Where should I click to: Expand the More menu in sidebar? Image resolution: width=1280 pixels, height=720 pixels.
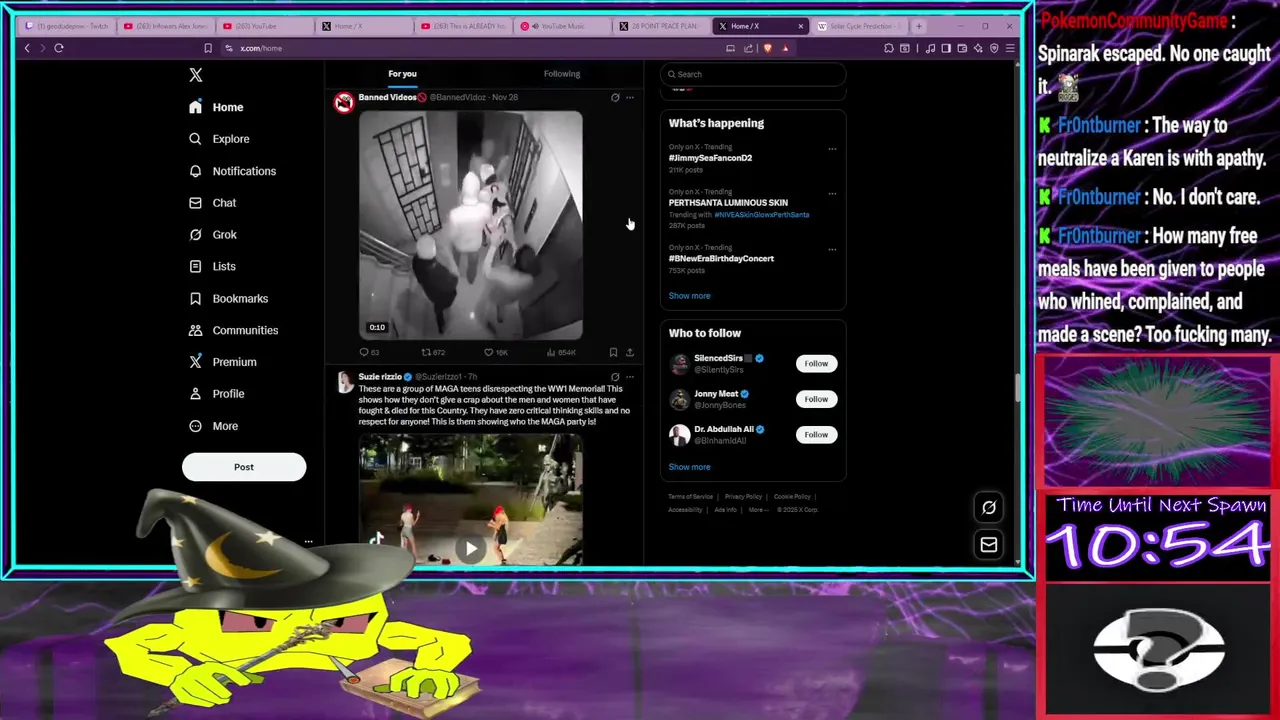[x=213, y=426]
